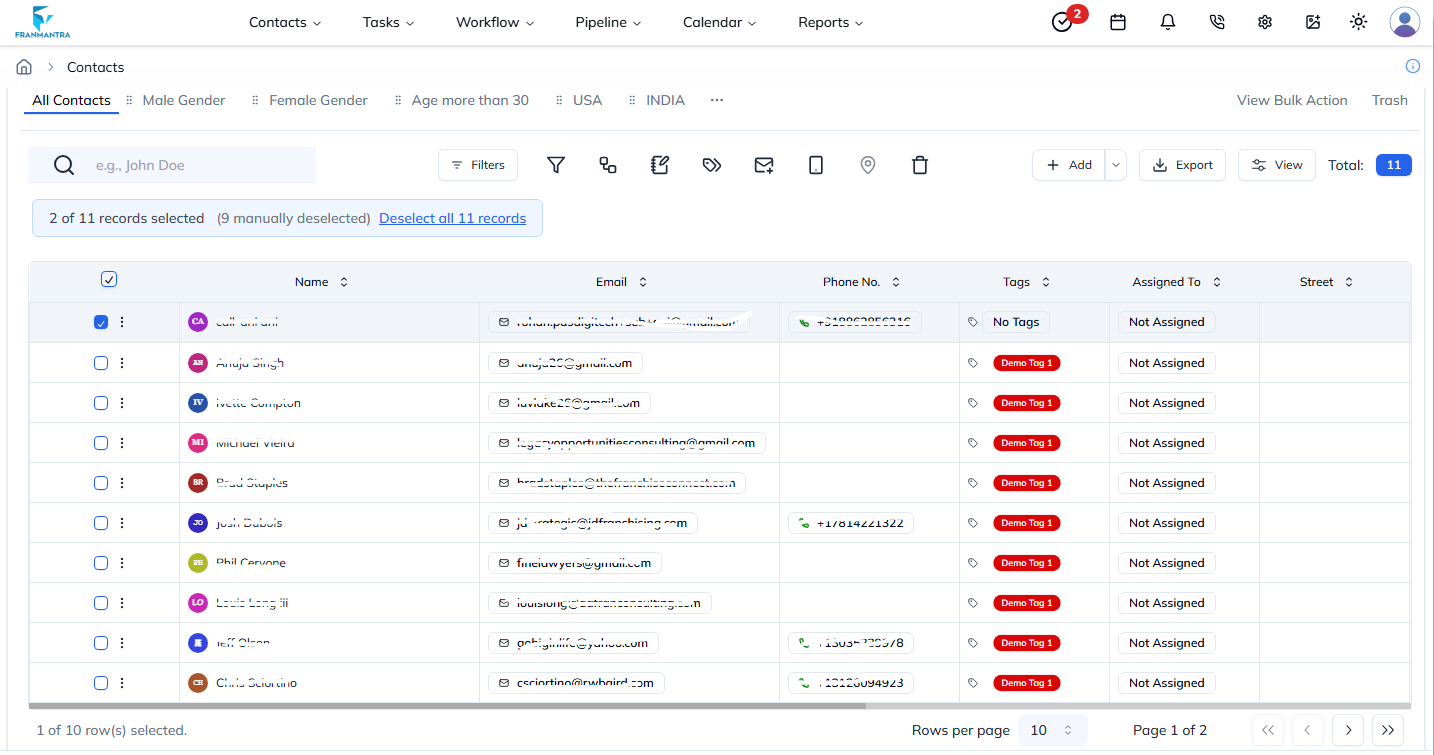Open the settings gear icon
Screen dimensions: 1434x755
click(1264, 22)
